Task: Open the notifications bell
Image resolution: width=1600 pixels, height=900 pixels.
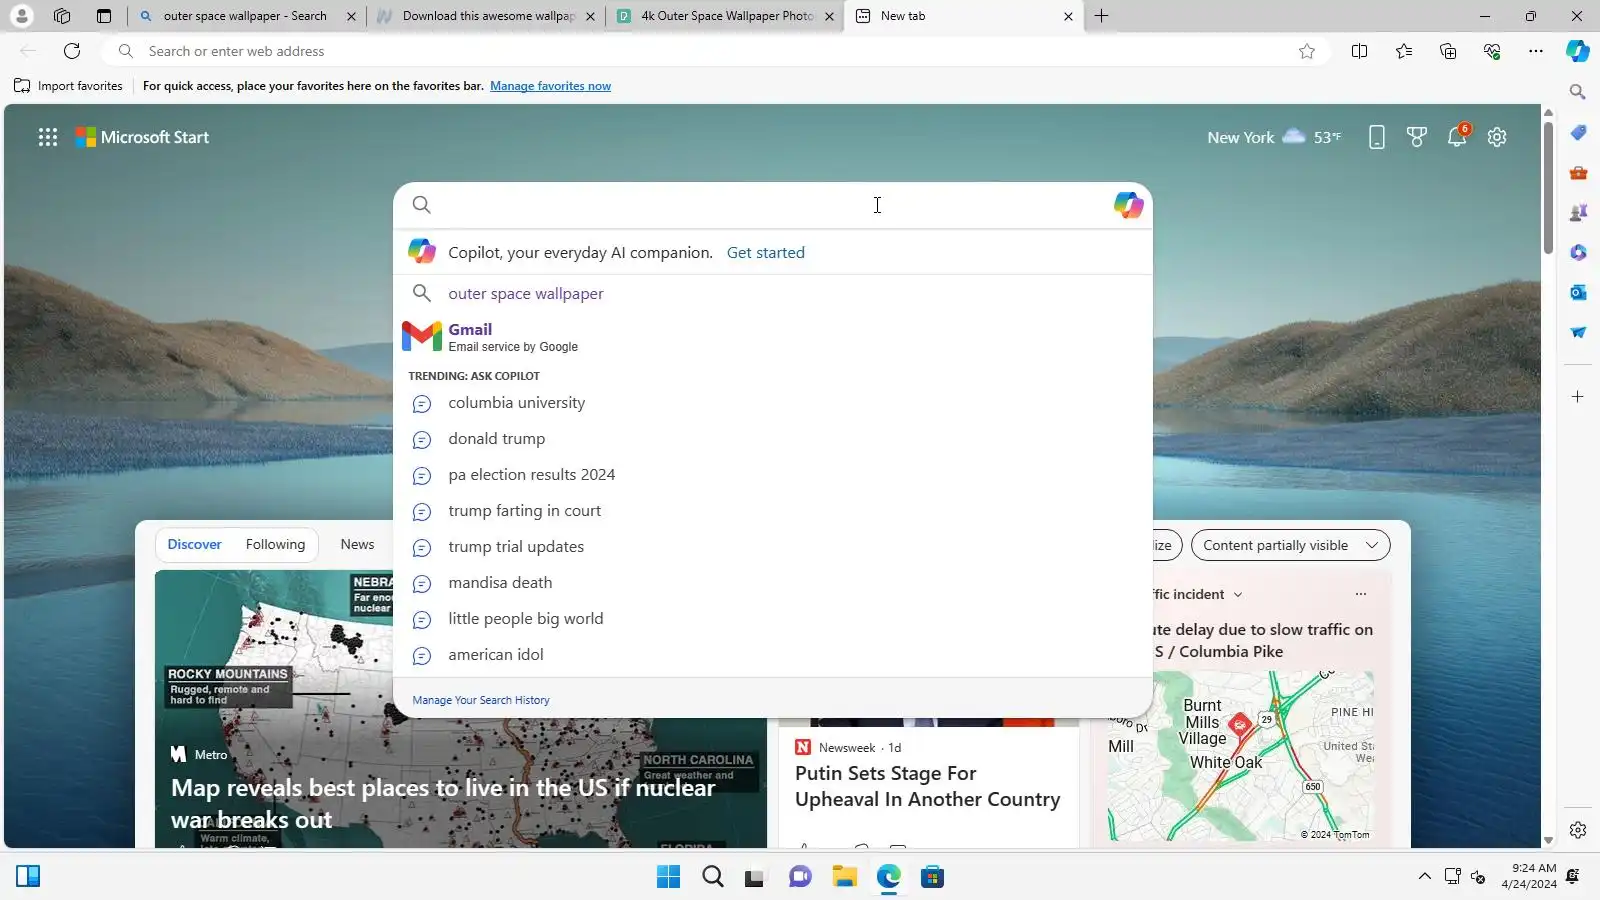Action: point(1457,137)
